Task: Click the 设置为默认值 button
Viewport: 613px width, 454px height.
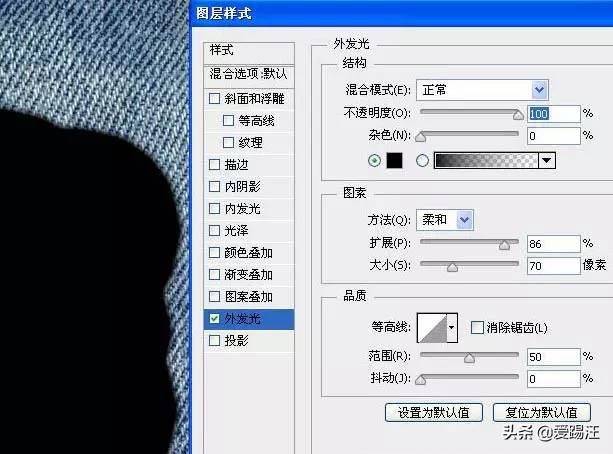Action: 434,413
